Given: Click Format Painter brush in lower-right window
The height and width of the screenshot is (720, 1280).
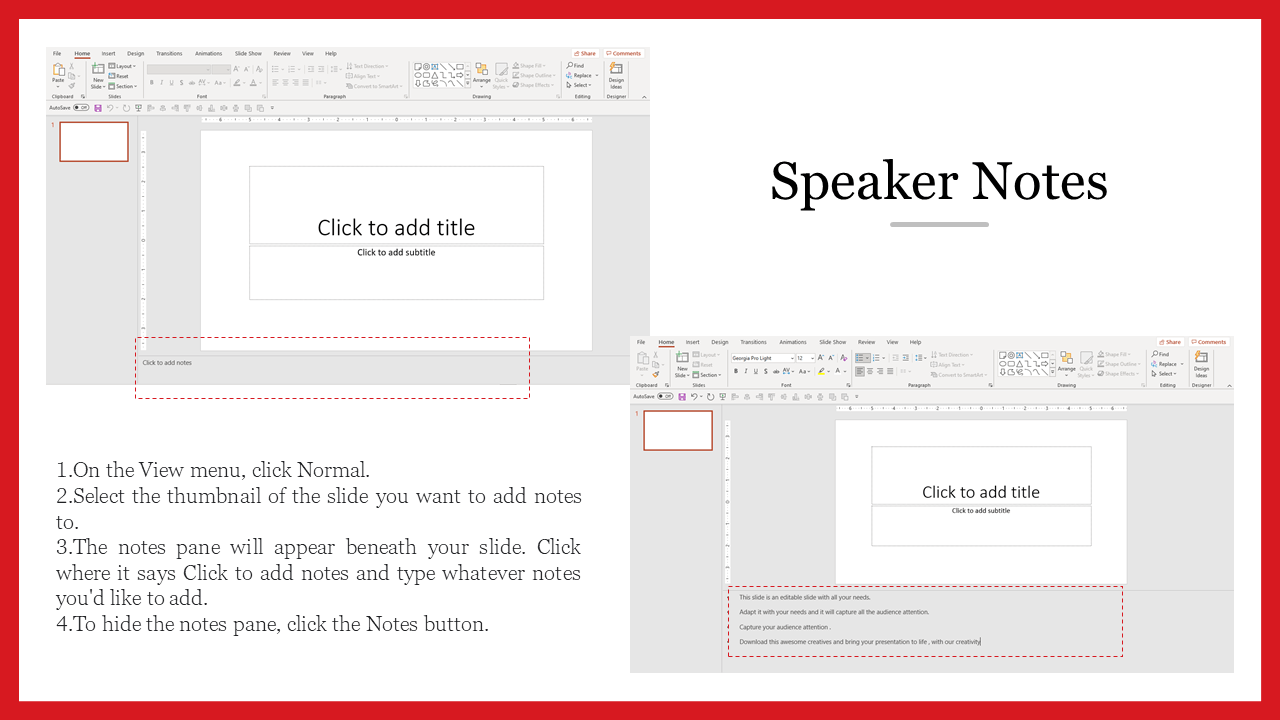Looking at the screenshot, I should click(656, 374).
